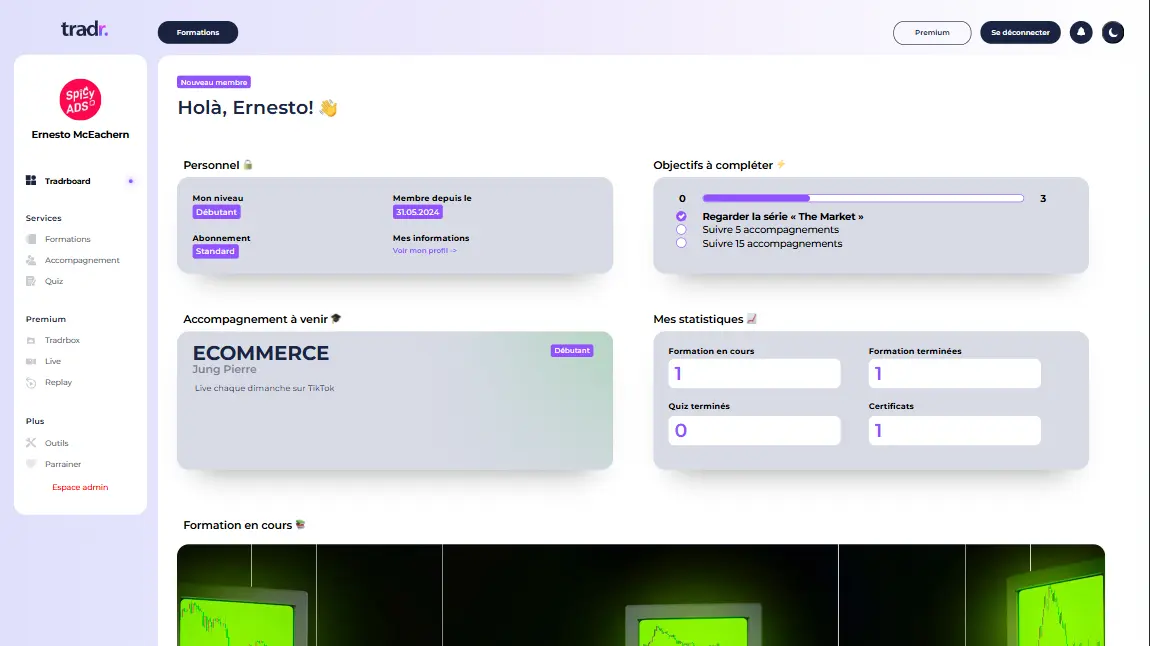Viewport: 1150px width, 646px height.
Task: Click the Accompagnement sidebar icon
Action: (x=31, y=260)
